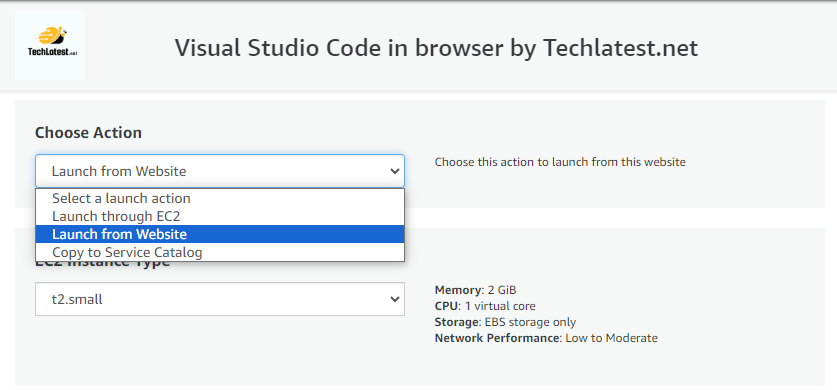
Task: Click 'Choose this action to launch' description
Action: (x=560, y=162)
